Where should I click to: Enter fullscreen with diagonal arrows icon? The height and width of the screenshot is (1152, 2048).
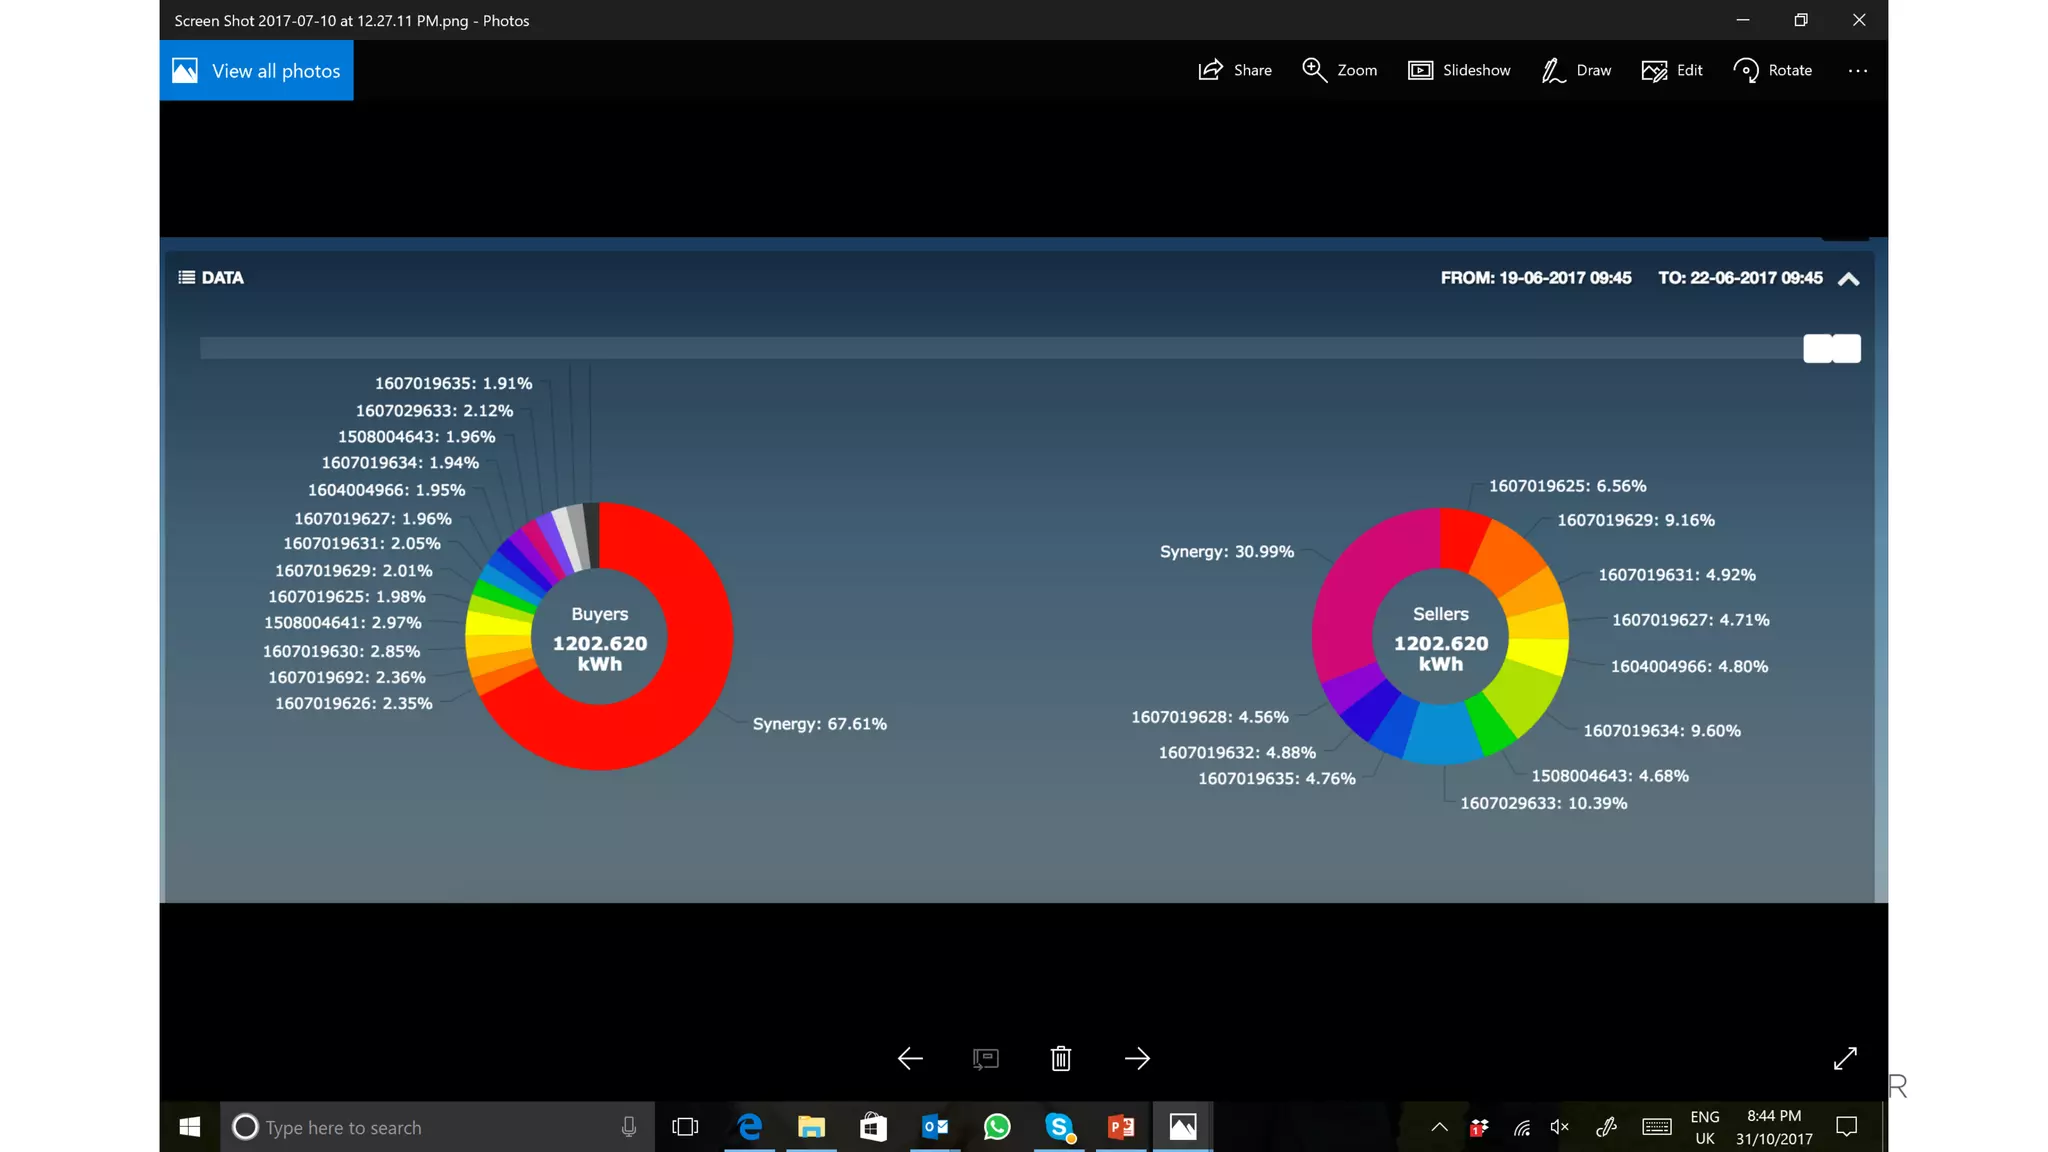[x=1845, y=1058]
